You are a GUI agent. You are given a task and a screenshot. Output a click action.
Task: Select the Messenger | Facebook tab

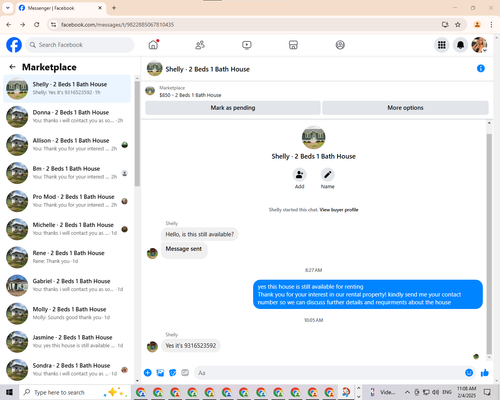[x=61, y=8]
